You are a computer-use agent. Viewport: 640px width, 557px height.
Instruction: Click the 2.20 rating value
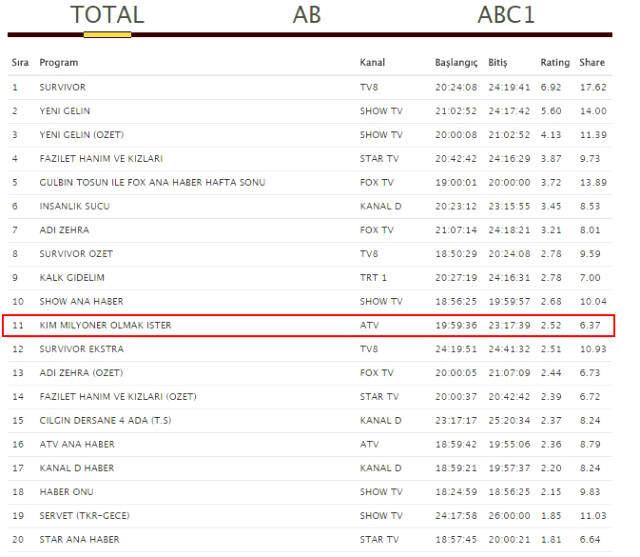(551, 468)
